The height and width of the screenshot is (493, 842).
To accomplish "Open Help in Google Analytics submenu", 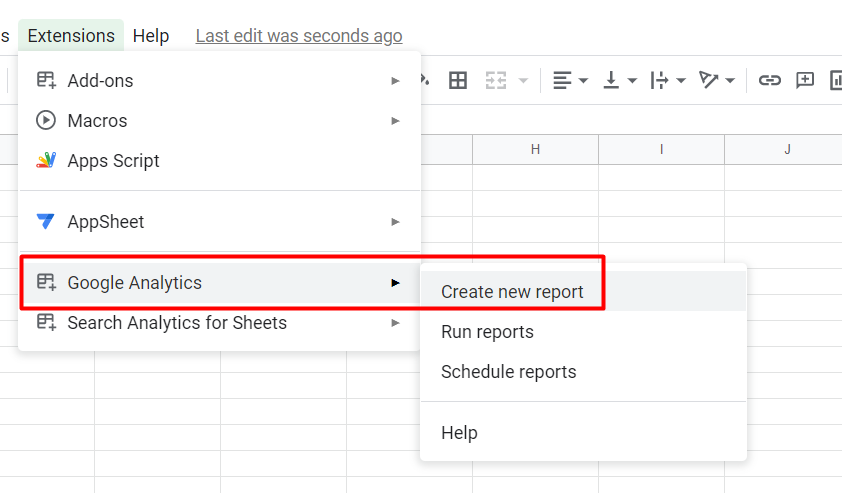I will 583,433.
